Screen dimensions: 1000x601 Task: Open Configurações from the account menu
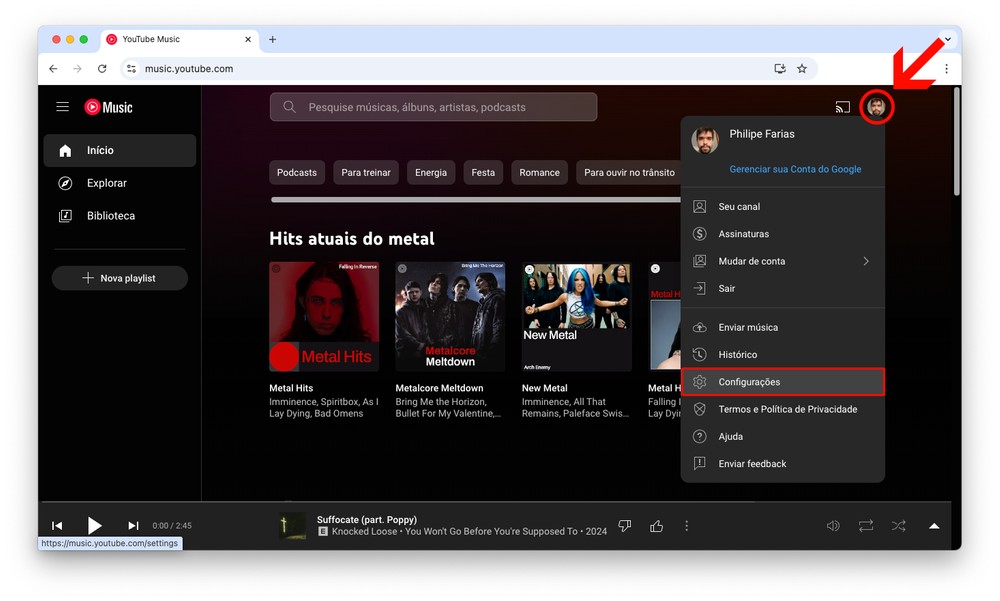(782, 382)
